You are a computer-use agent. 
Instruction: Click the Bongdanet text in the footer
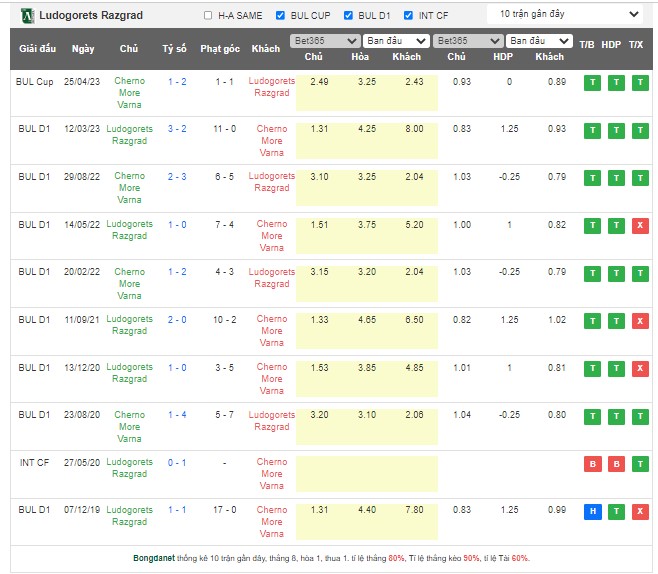pos(154,558)
